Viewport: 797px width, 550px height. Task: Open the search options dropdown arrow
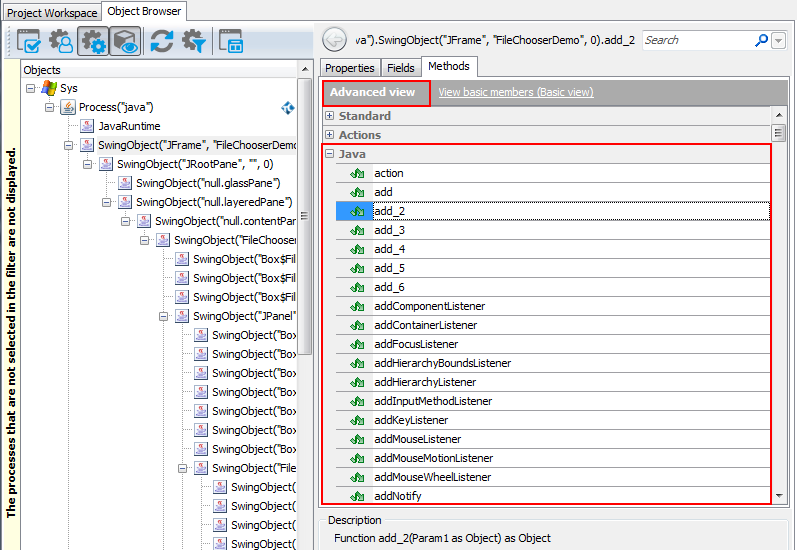pyautogui.click(x=778, y=40)
